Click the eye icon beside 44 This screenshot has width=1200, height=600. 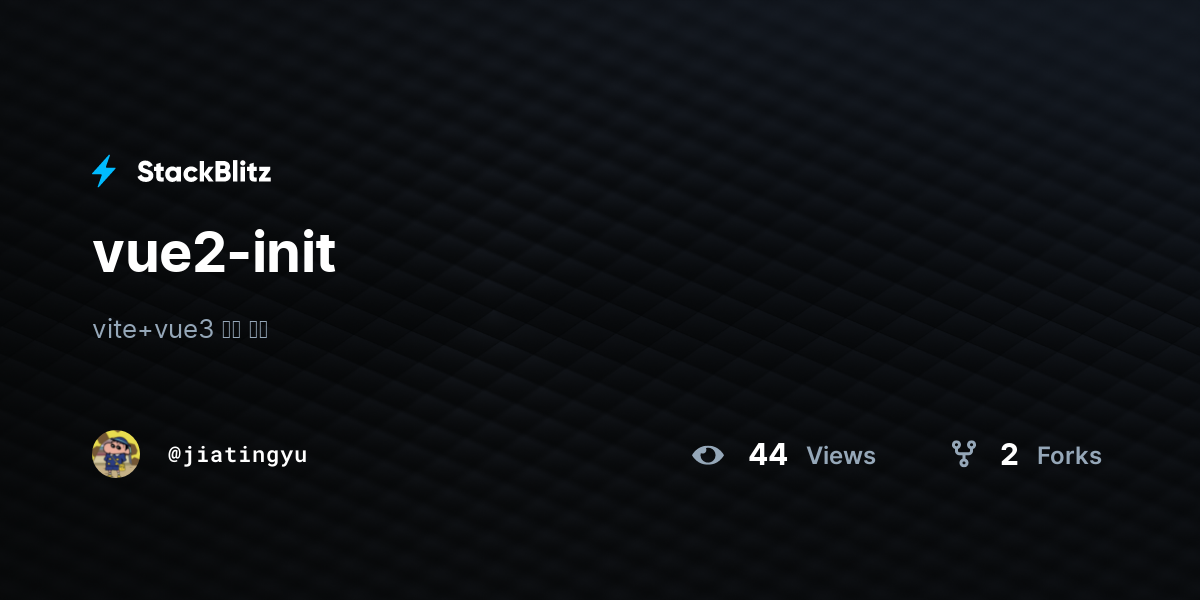pos(708,456)
